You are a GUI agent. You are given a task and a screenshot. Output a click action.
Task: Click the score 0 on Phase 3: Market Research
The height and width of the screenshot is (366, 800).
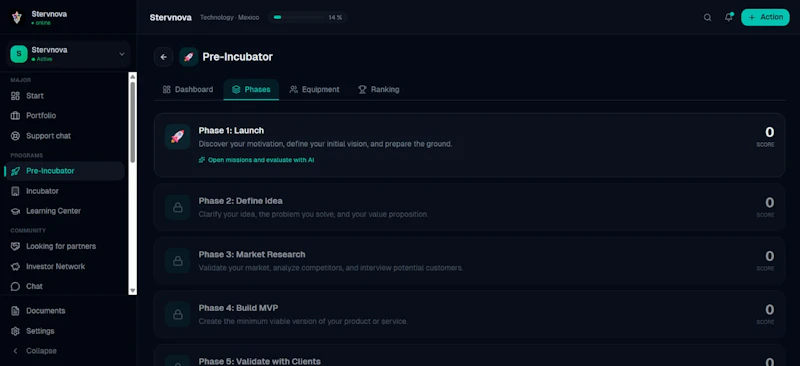click(769, 256)
